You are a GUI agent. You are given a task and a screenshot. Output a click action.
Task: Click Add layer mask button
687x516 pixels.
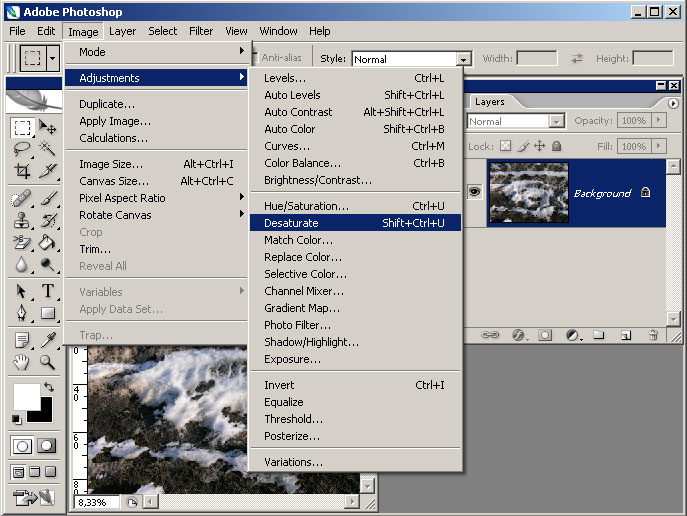point(545,336)
